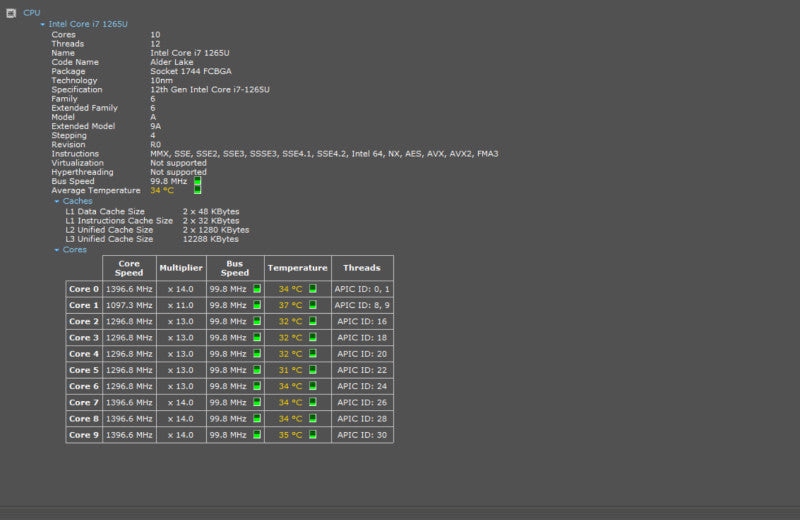The image size is (800, 520).
Task: Select the CPU section heading
Action: click(32, 13)
